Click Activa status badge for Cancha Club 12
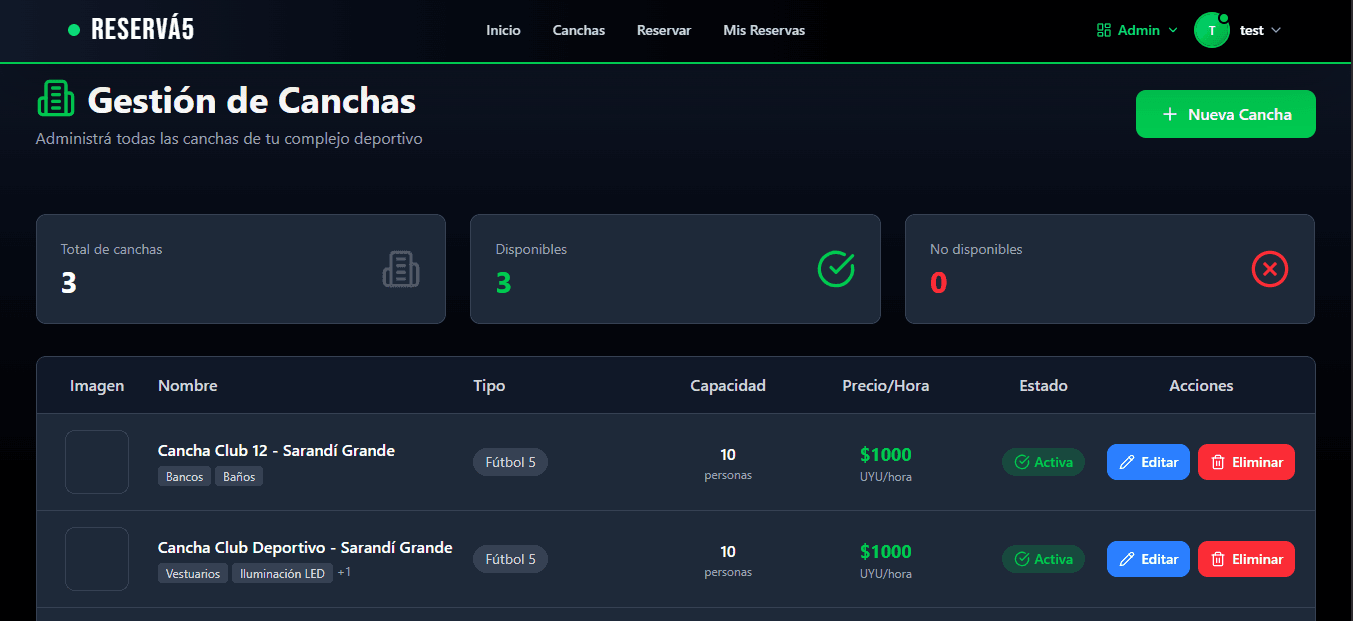Viewport: 1353px width, 621px height. coord(1043,462)
